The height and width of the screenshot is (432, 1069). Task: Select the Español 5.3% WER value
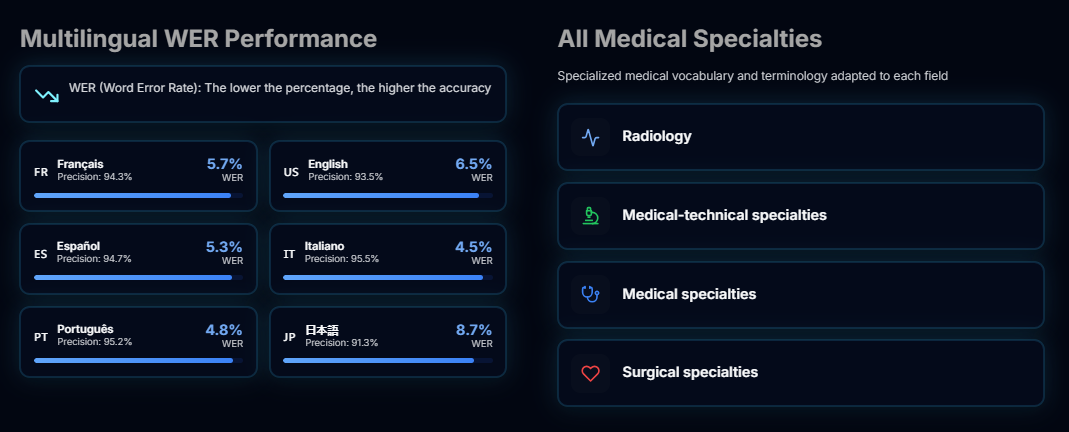click(223, 246)
